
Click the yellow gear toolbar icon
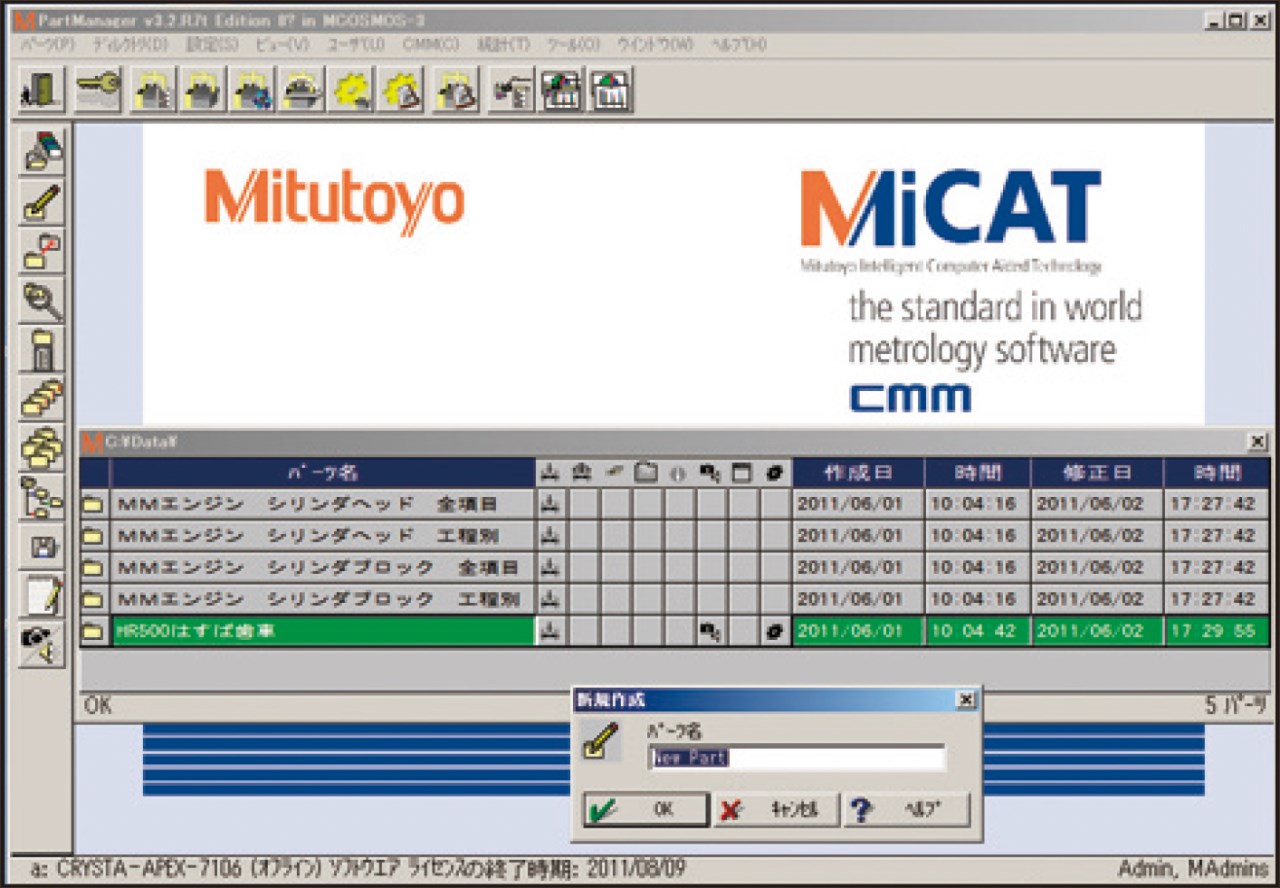click(x=354, y=90)
